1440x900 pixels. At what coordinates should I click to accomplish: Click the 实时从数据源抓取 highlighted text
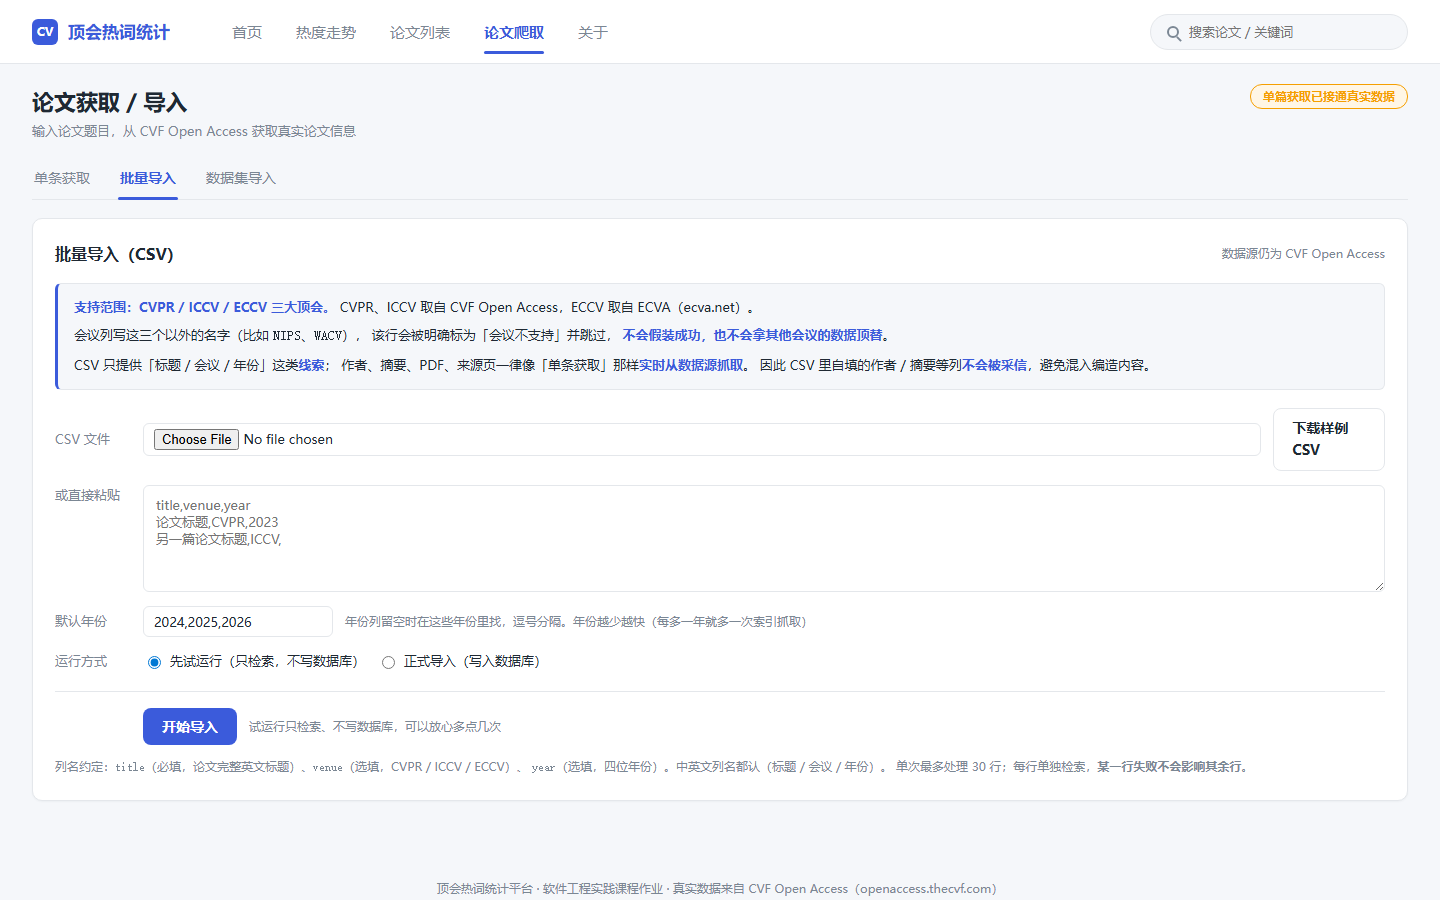(691, 365)
